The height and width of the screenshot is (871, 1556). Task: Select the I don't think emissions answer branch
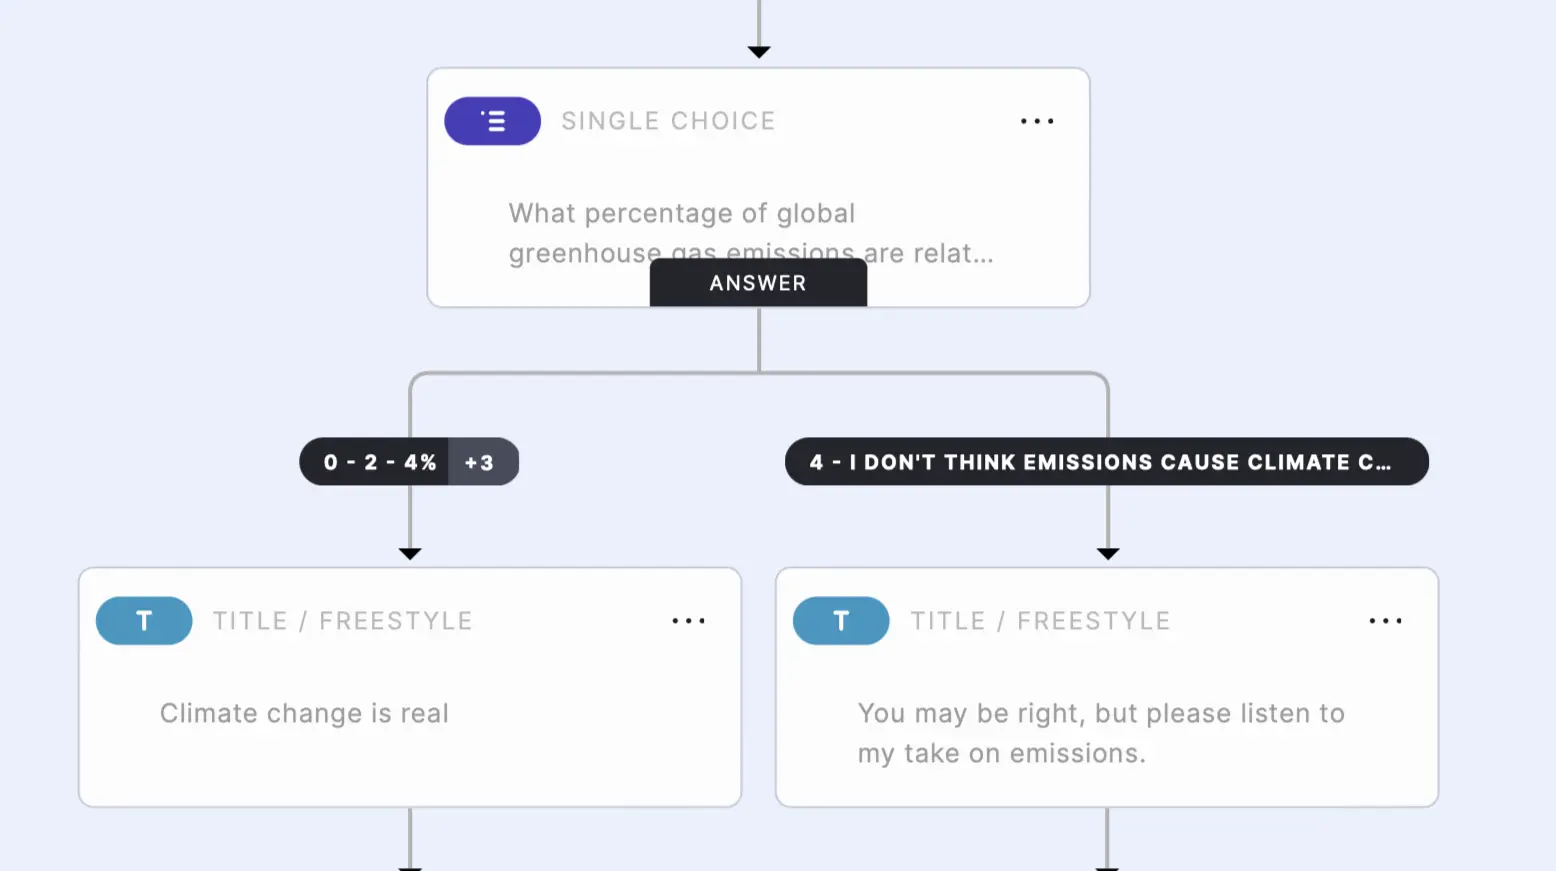tap(1106, 461)
